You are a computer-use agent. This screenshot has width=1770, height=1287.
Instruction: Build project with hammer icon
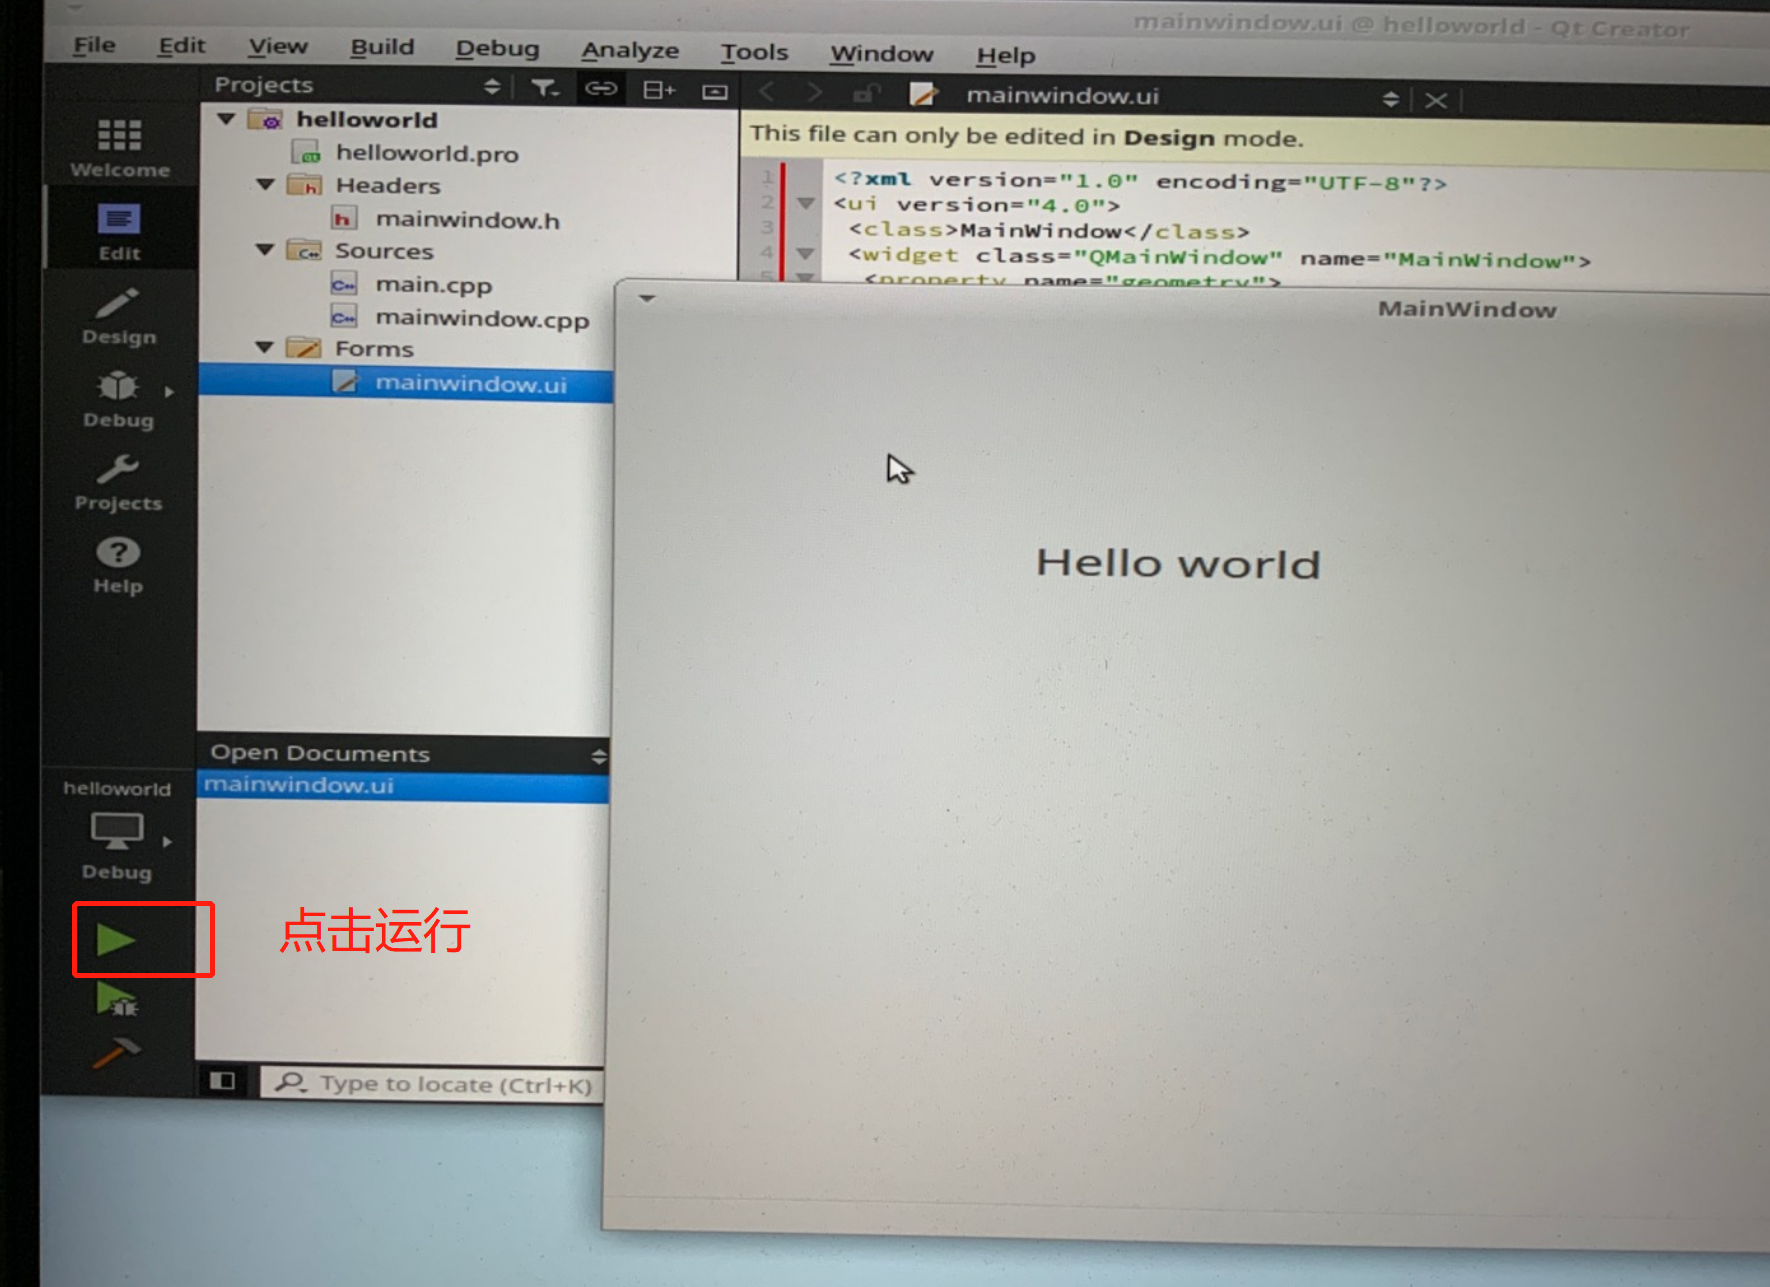click(x=116, y=1052)
